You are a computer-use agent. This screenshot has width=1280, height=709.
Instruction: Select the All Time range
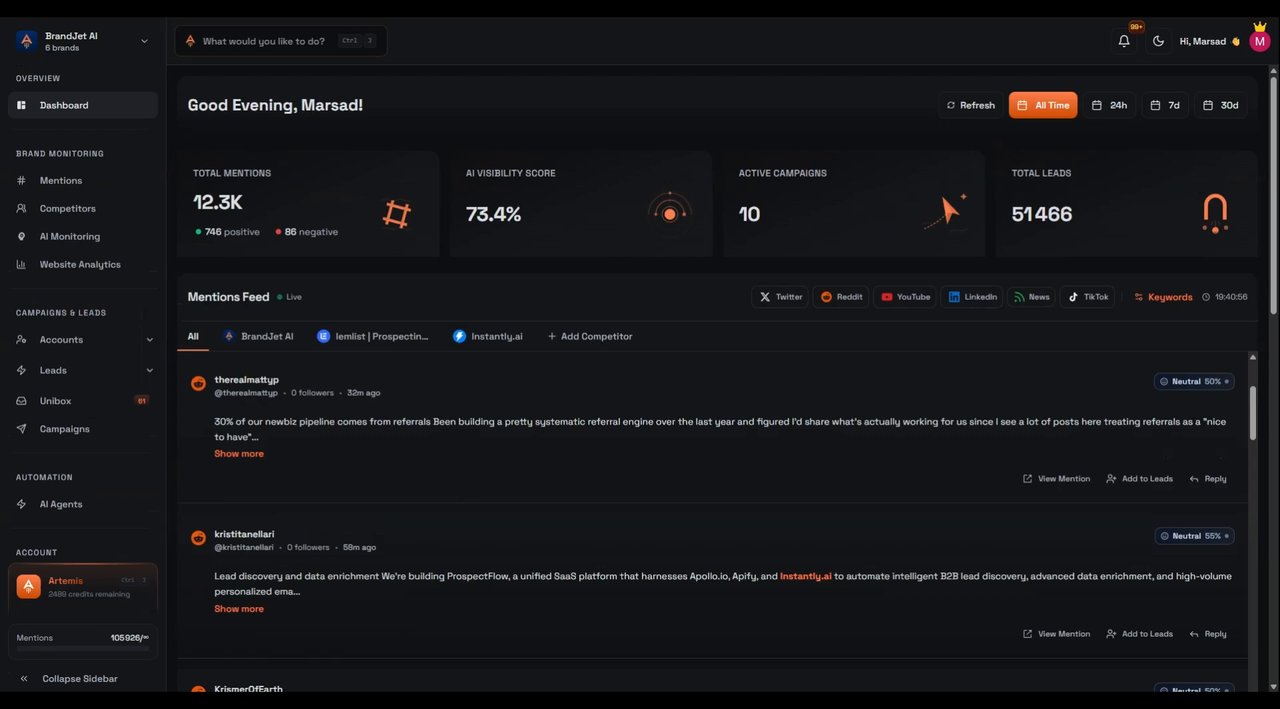1043,105
